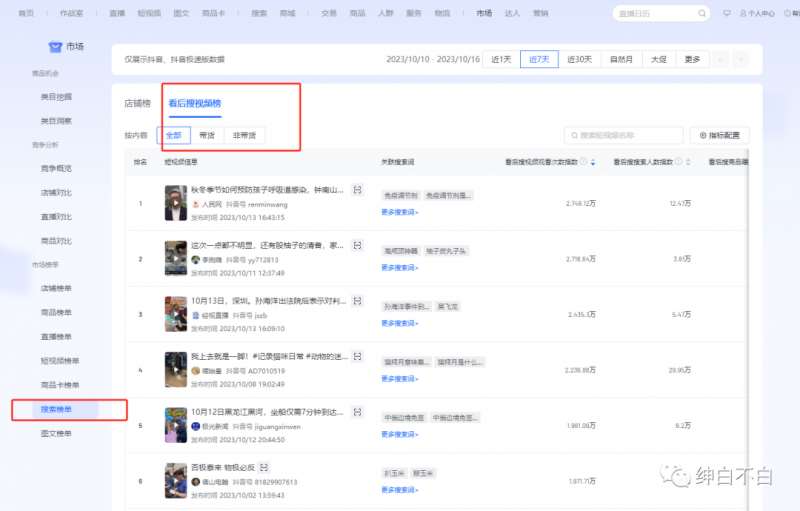Screen dimensions: 800x511
Task: Select 全部 content filter
Action: pos(173,135)
